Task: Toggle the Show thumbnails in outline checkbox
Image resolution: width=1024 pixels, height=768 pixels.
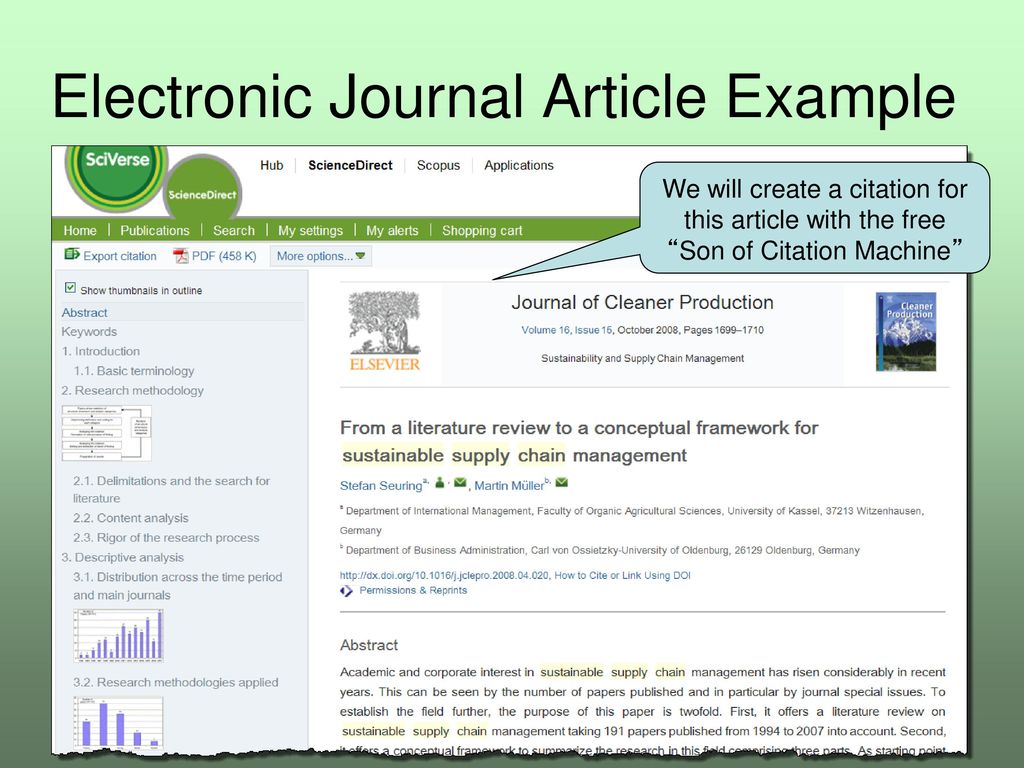Action: coord(71,288)
